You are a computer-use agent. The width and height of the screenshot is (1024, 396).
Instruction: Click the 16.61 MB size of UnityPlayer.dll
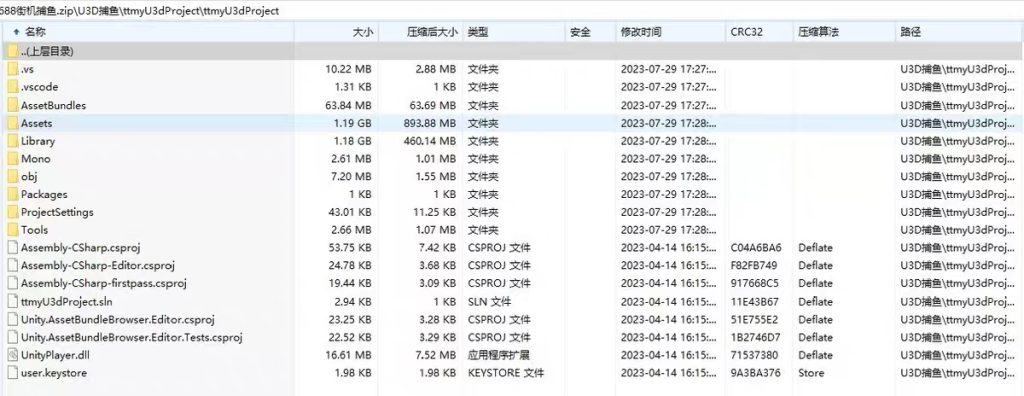click(348, 355)
